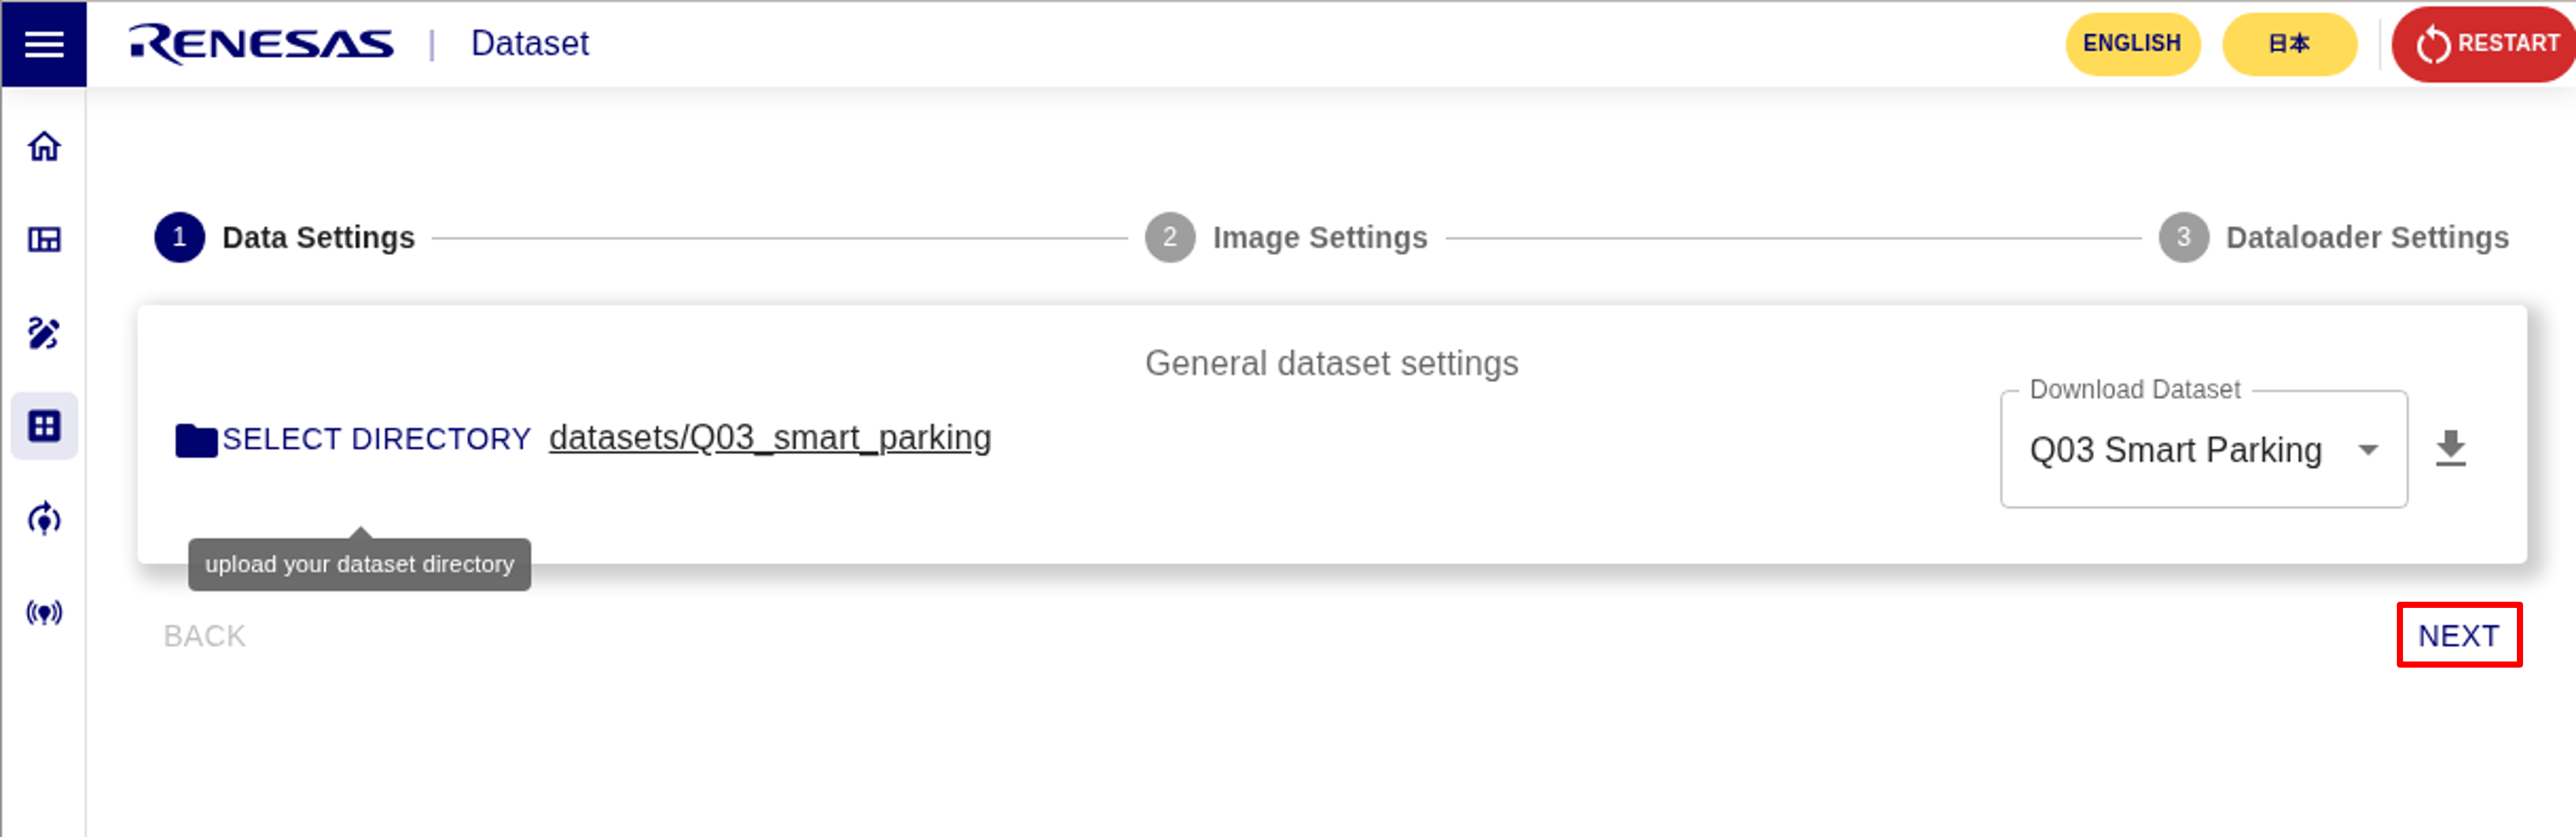This screenshot has width=2576, height=837.
Task: Expand the Download Dataset dropdown
Action: coord(2175,450)
